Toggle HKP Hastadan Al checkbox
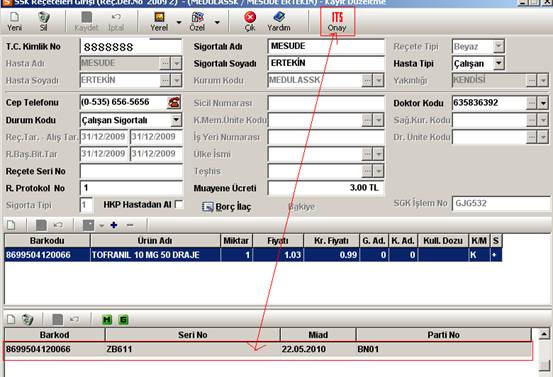Image resolution: width=553 pixels, height=377 pixels. coord(179,205)
